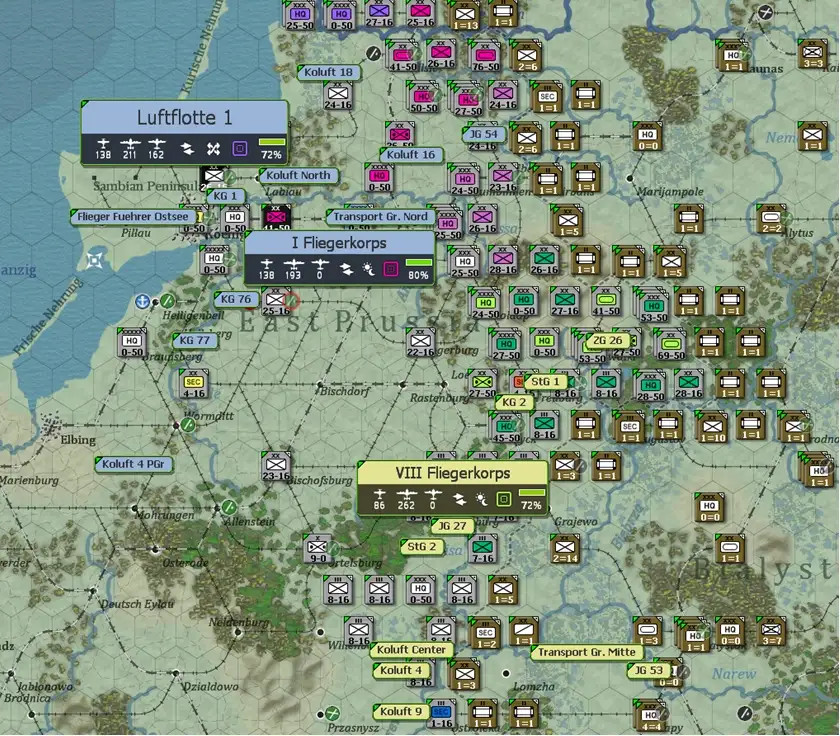Screen dimensions: 840x736
Task: Click the Koluft 4 PGr label
Action: coord(136,464)
